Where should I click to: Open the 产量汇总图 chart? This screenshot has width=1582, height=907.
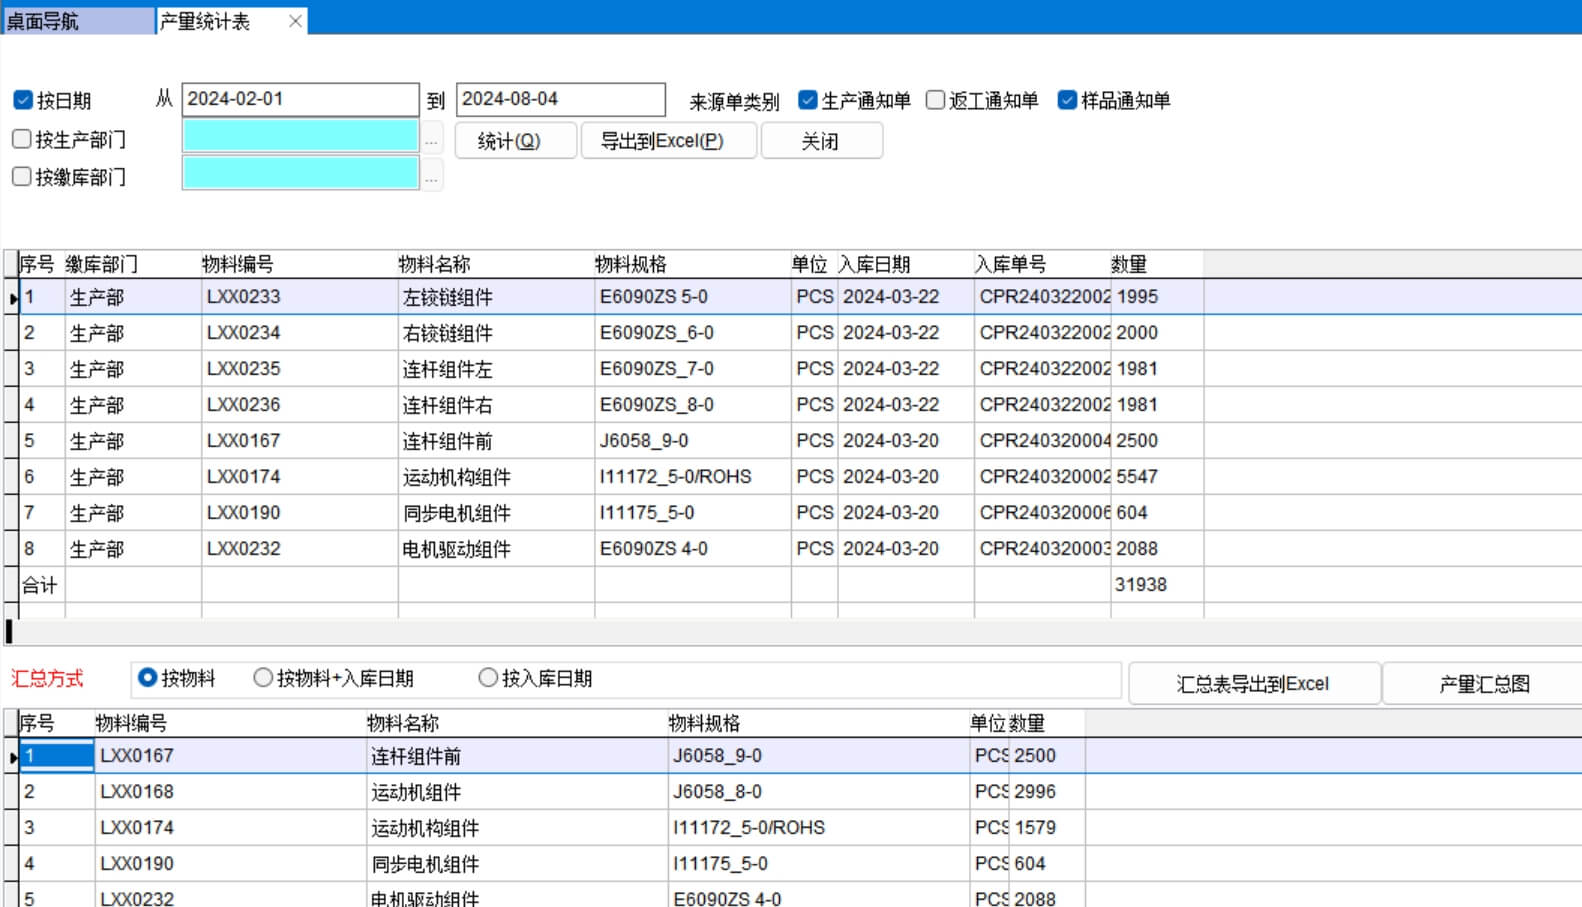point(1483,684)
